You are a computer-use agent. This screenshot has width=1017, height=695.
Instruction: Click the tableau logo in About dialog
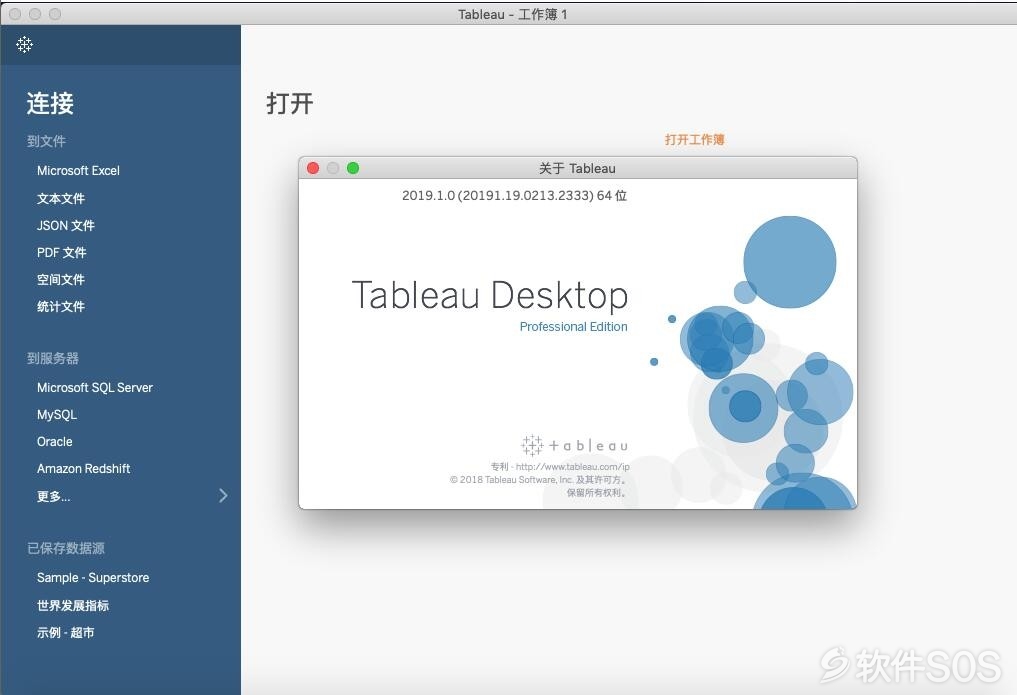(574, 445)
